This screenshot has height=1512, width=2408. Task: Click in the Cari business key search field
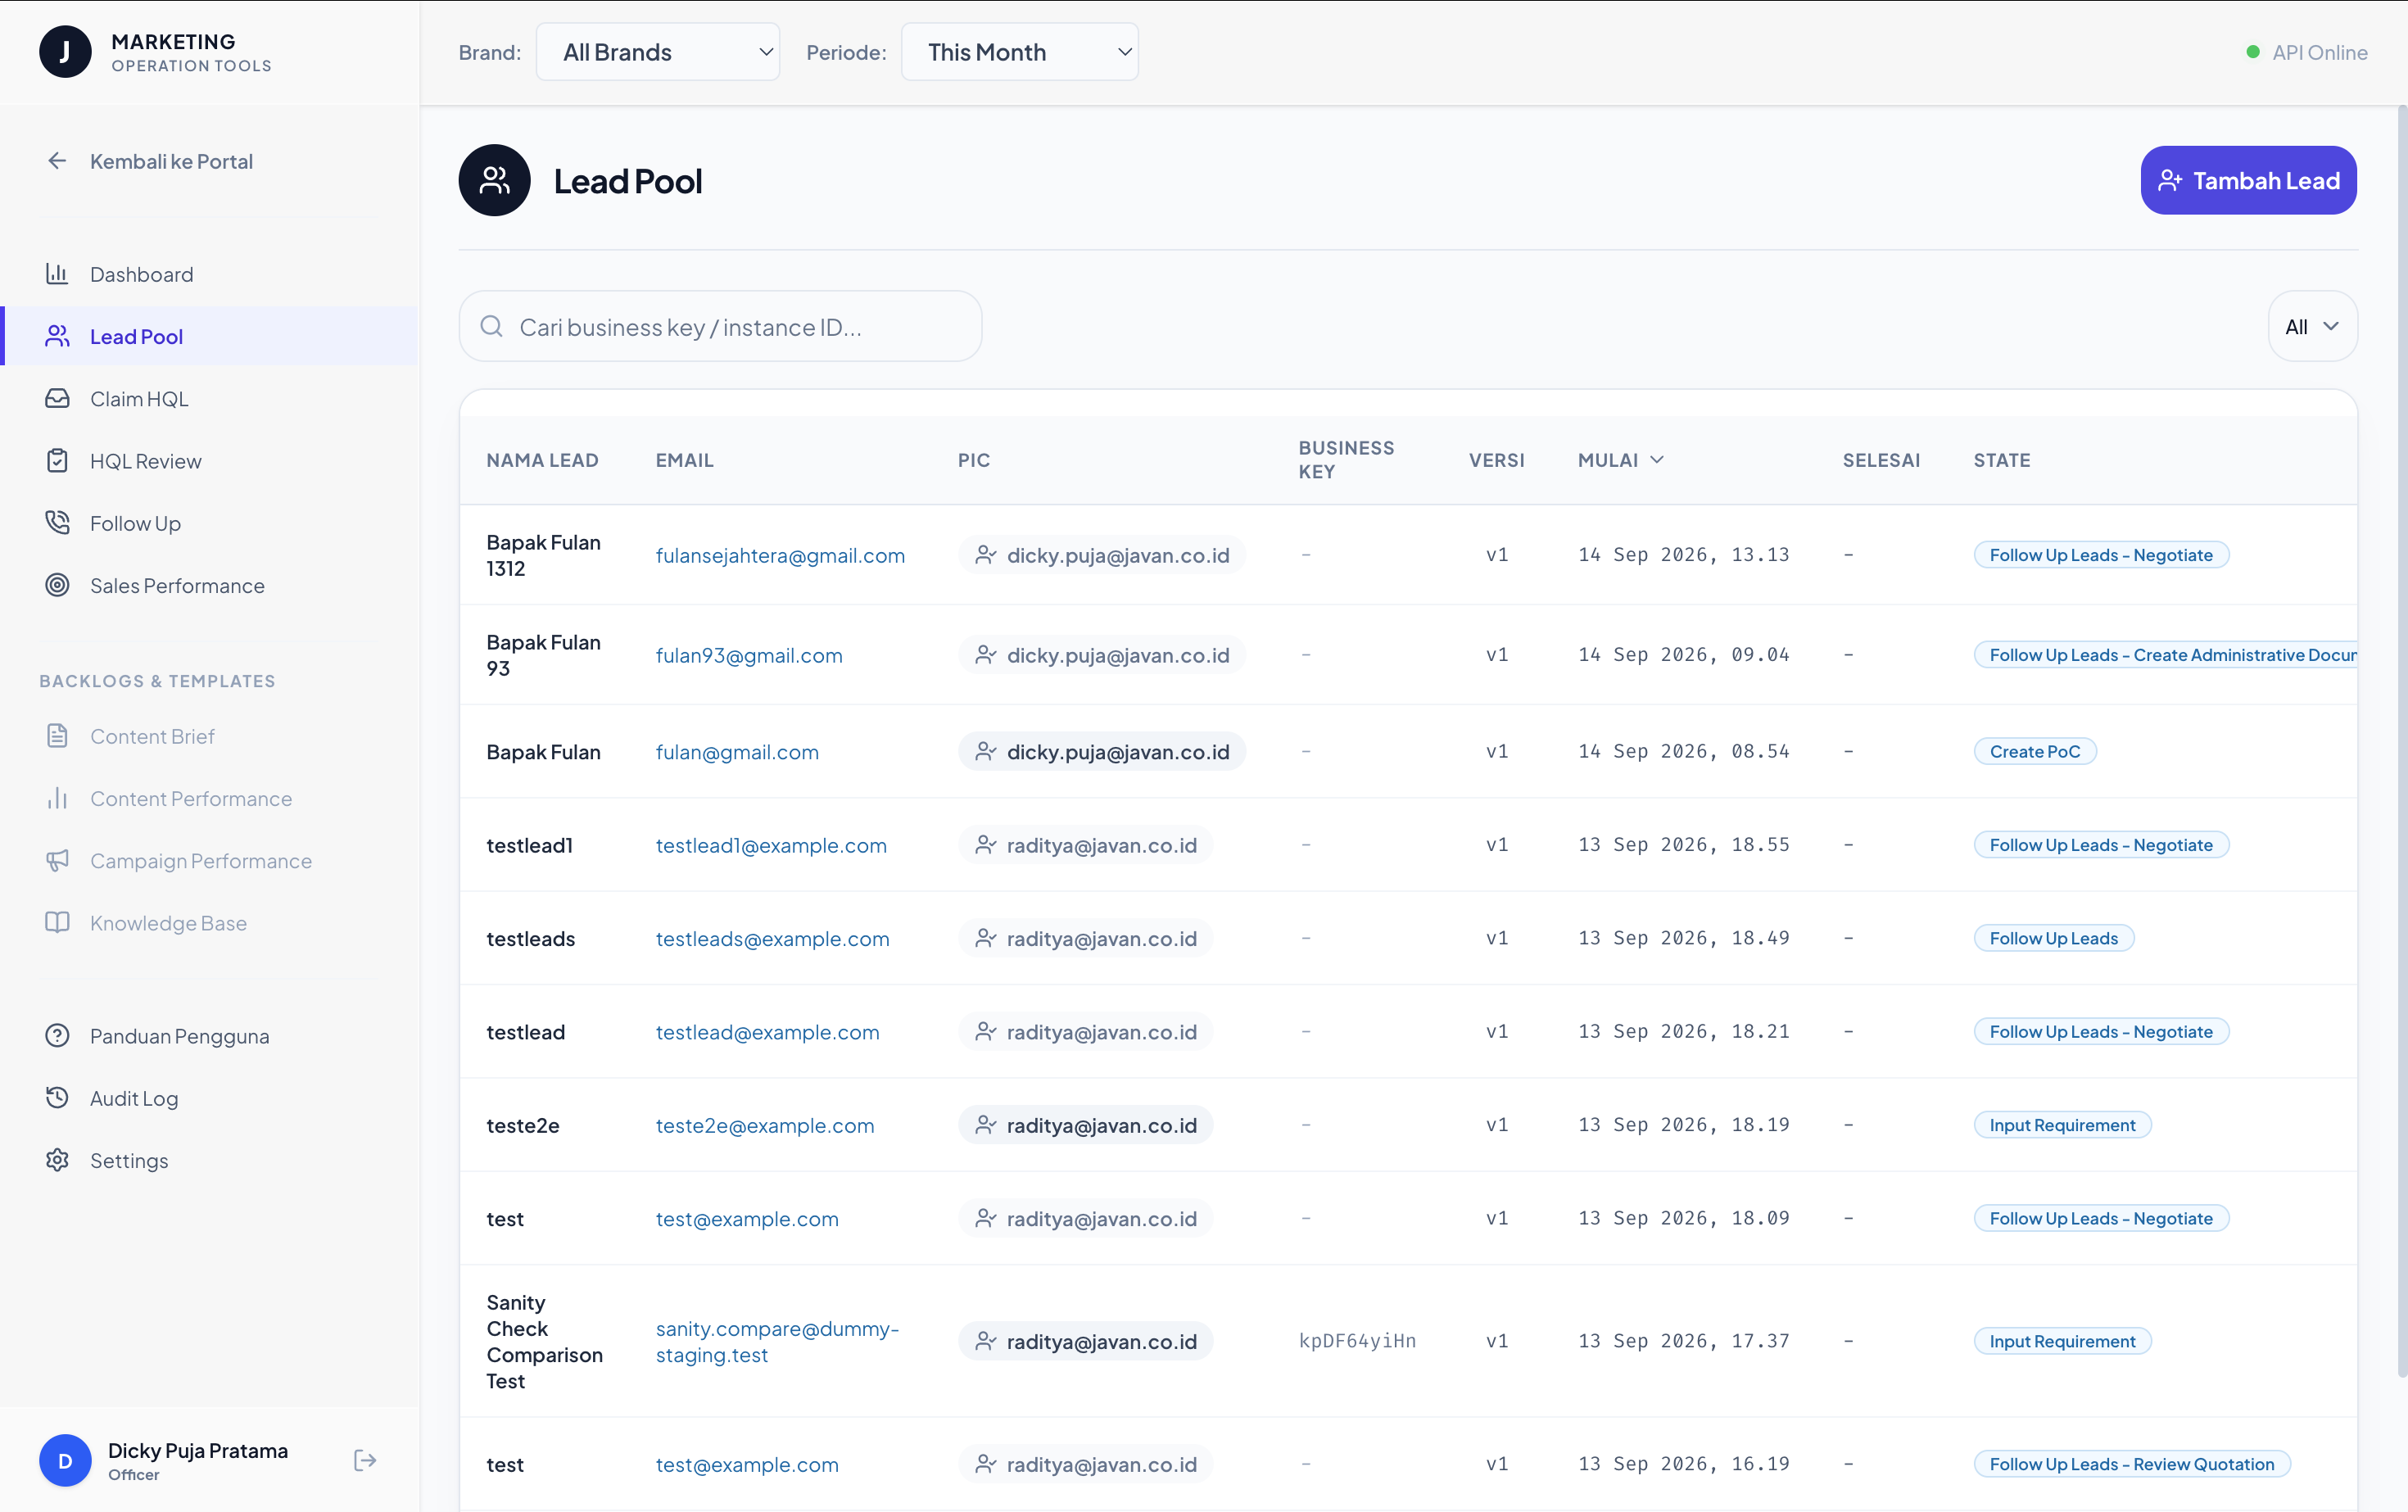(720, 326)
